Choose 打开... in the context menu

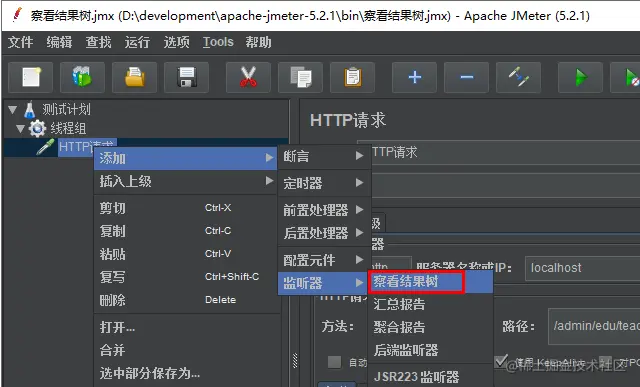tap(186, 327)
